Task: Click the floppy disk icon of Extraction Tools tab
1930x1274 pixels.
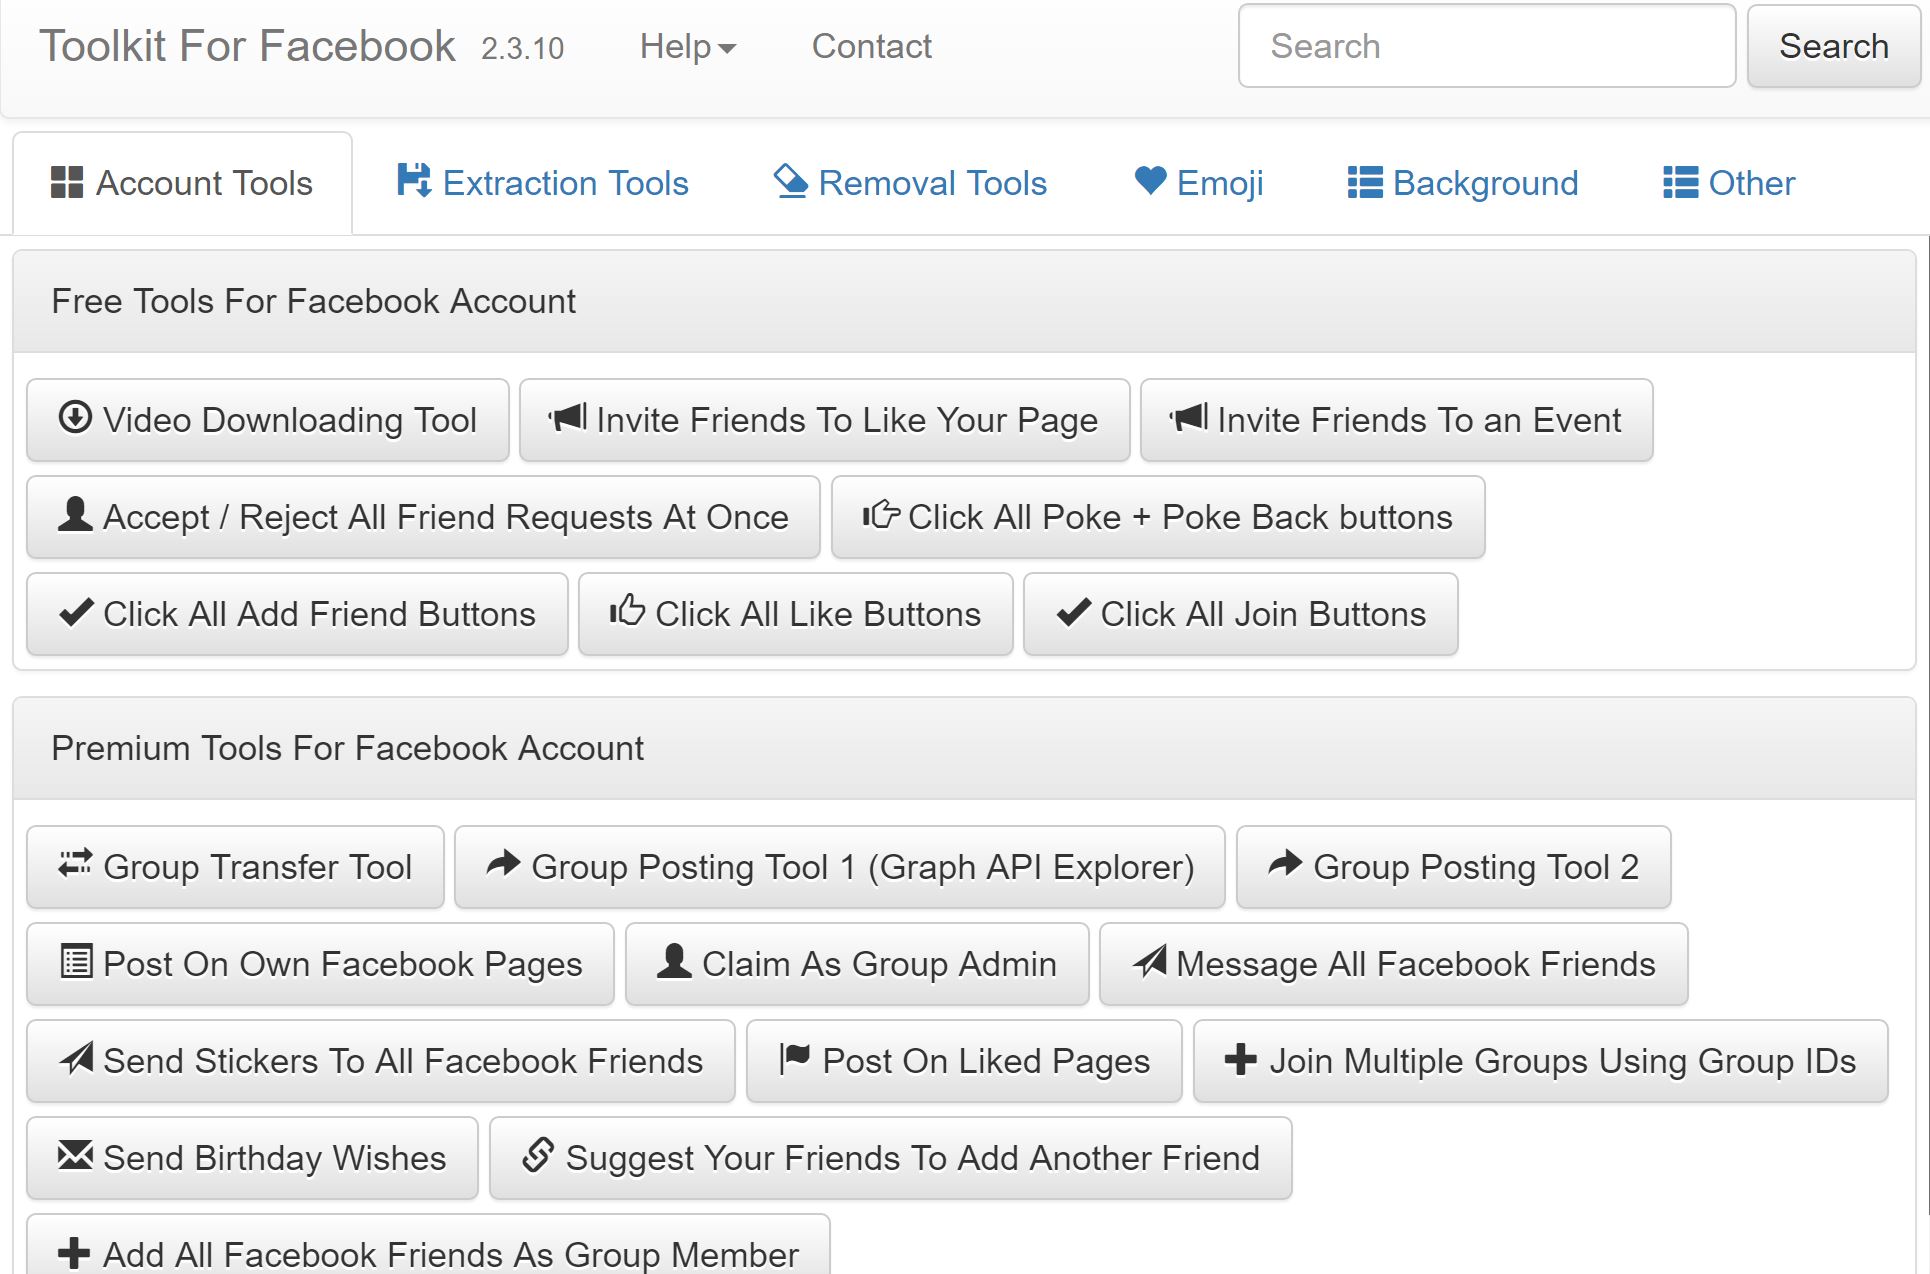Action: (x=414, y=181)
